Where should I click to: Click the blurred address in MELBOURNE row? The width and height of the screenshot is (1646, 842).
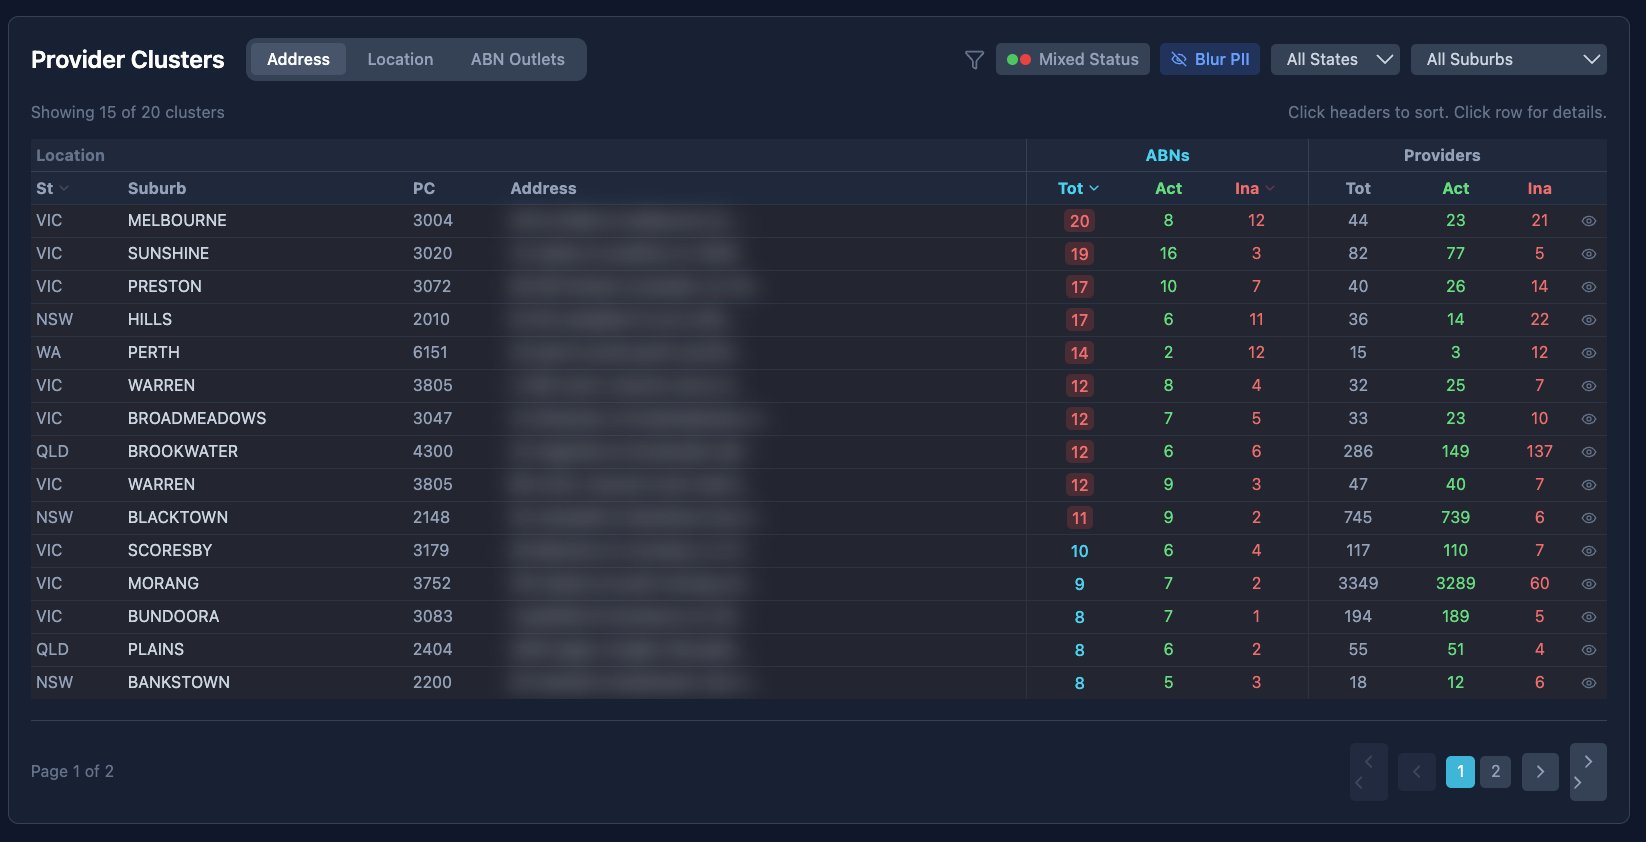pyautogui.click(x=618, y=220)
